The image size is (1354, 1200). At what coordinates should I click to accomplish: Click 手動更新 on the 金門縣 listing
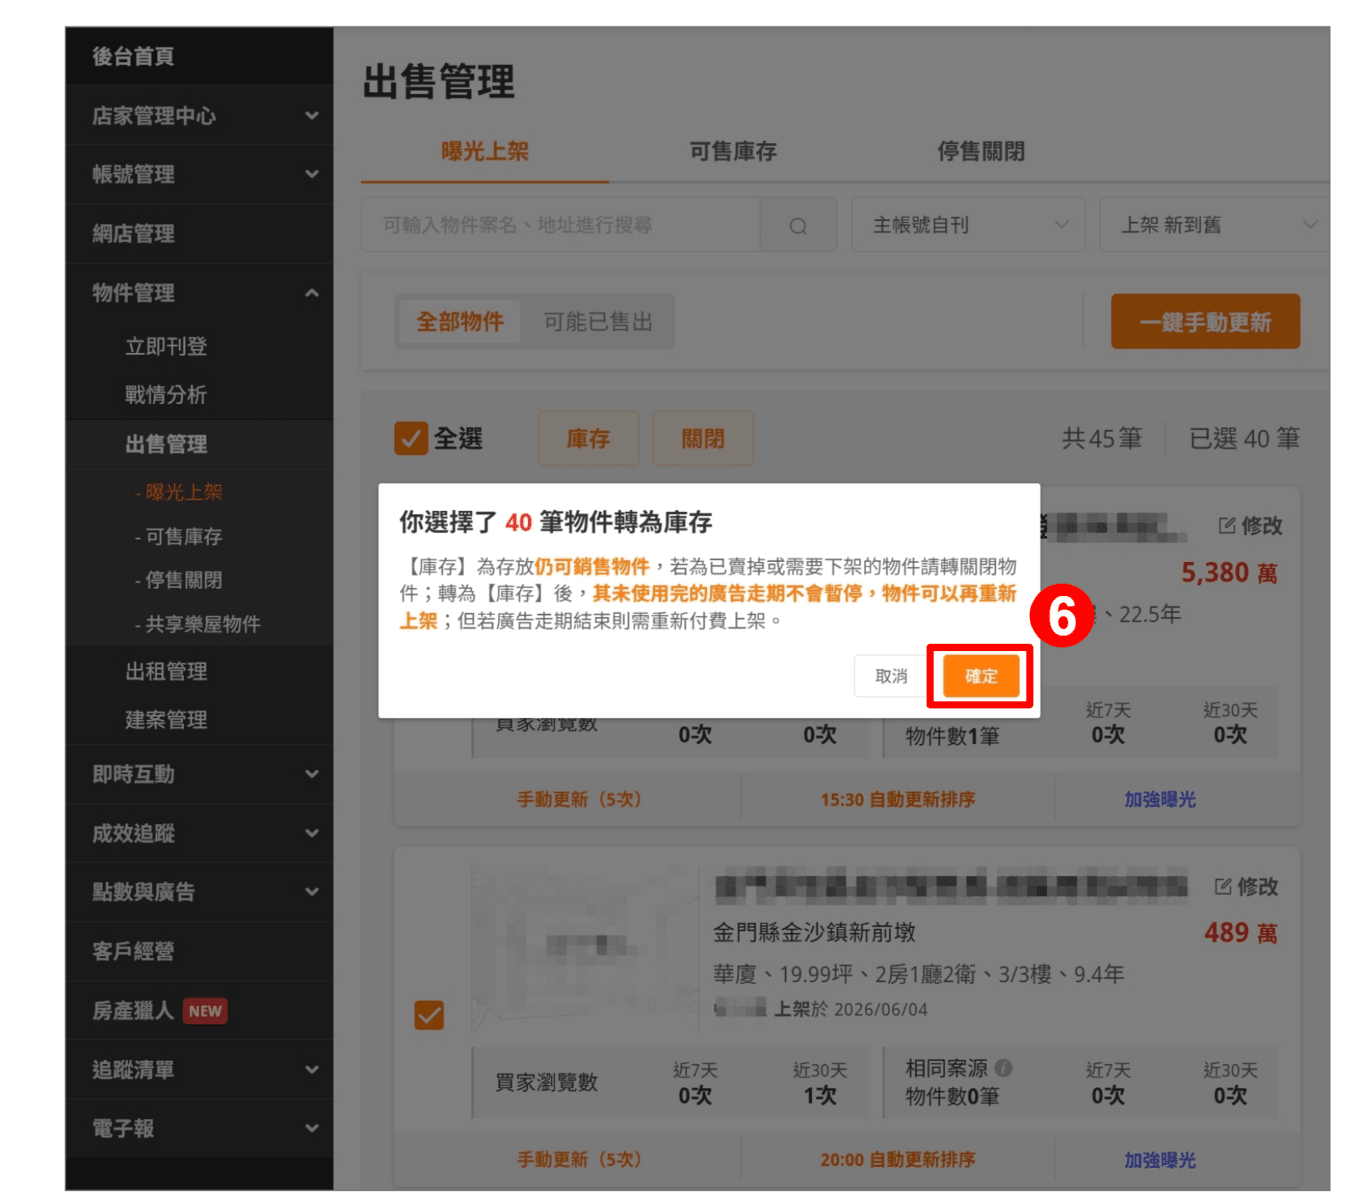coord(579,1160)
